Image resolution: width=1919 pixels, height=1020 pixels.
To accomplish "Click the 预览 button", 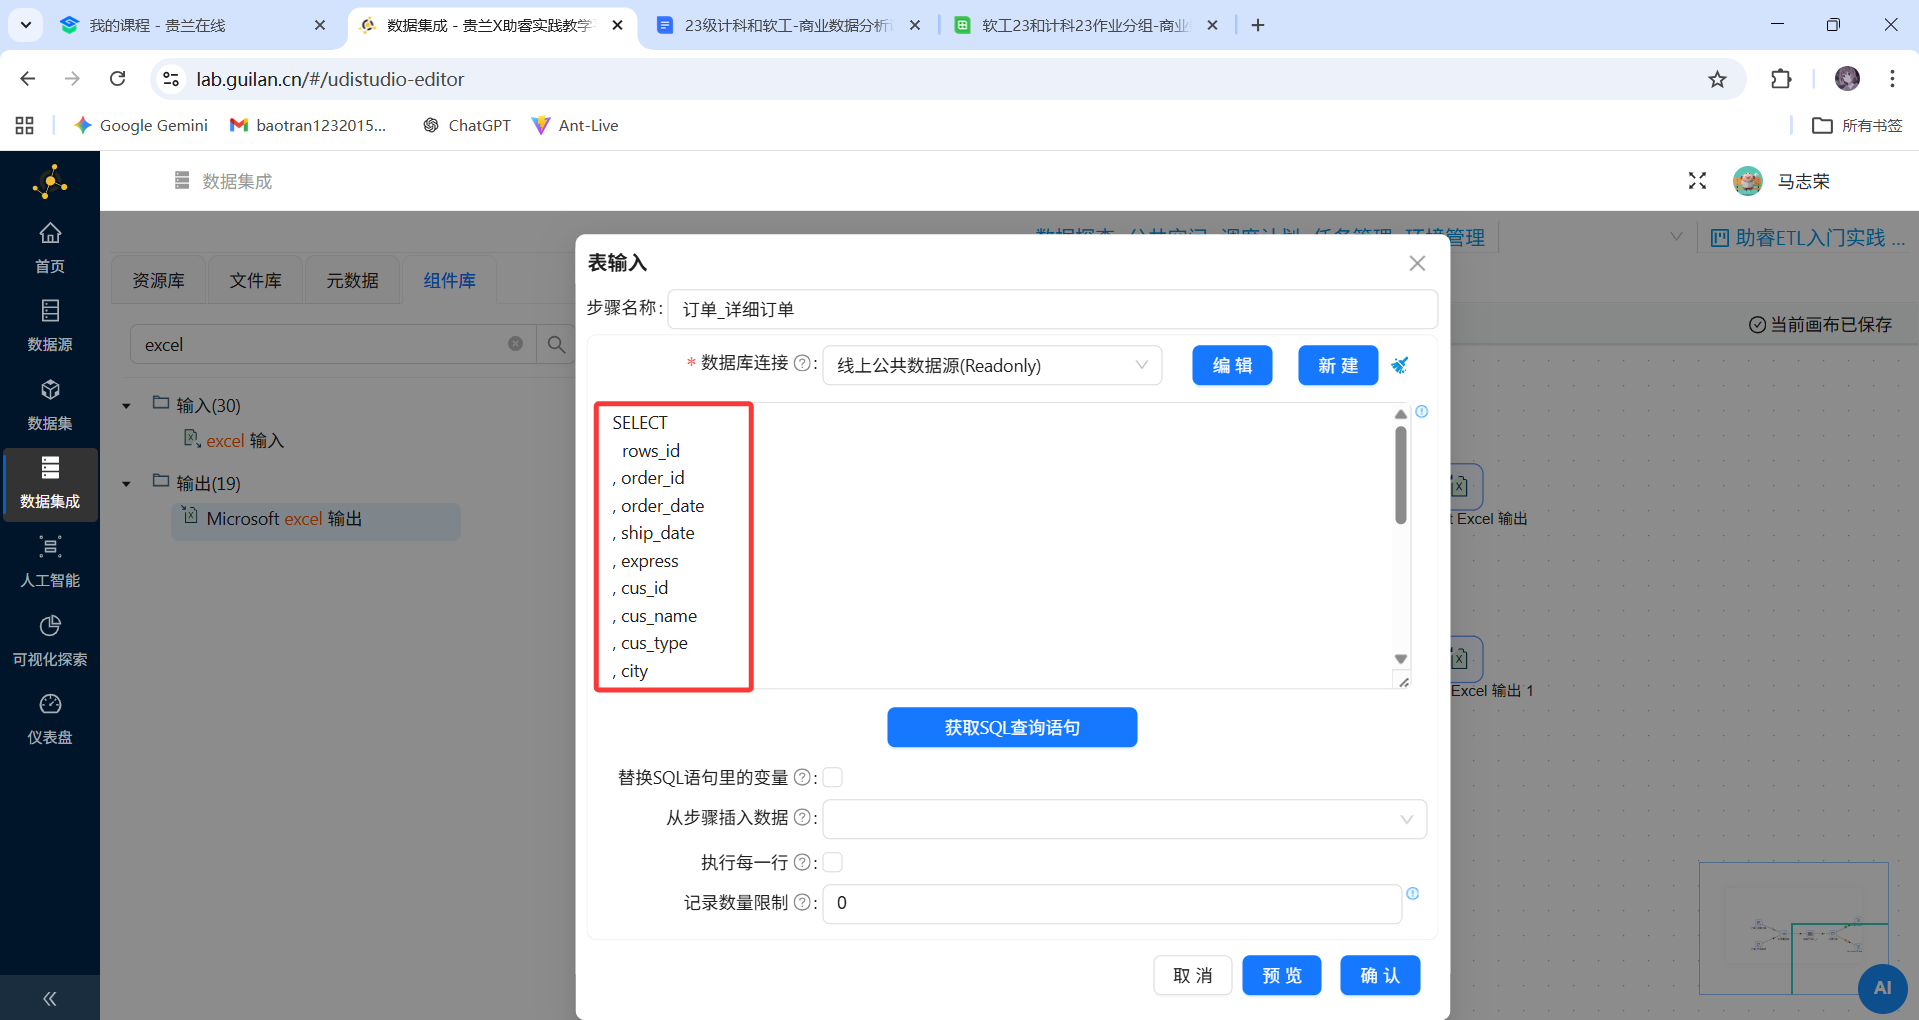I will [x=1281, y=975].
